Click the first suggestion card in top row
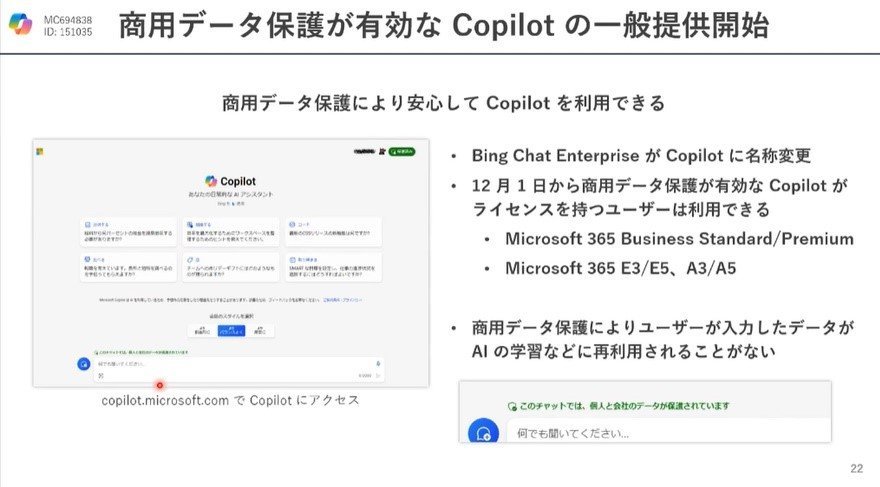 tap(129, 232)
